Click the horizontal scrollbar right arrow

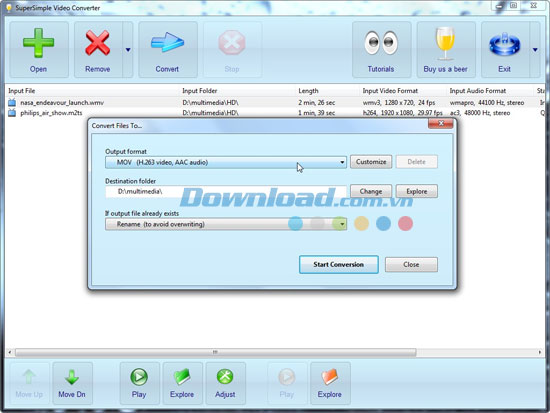(x=539, y=352)
